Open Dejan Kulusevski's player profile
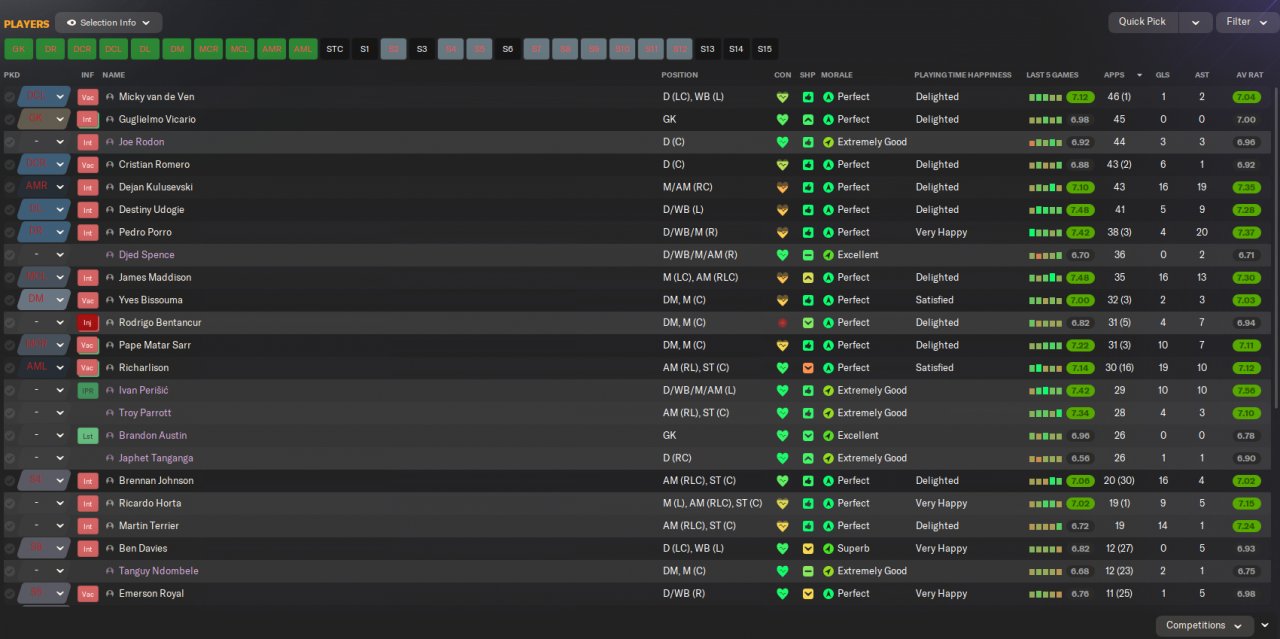Image resolution: width=1280 pixels, height=639 pixels. (156, 187)
